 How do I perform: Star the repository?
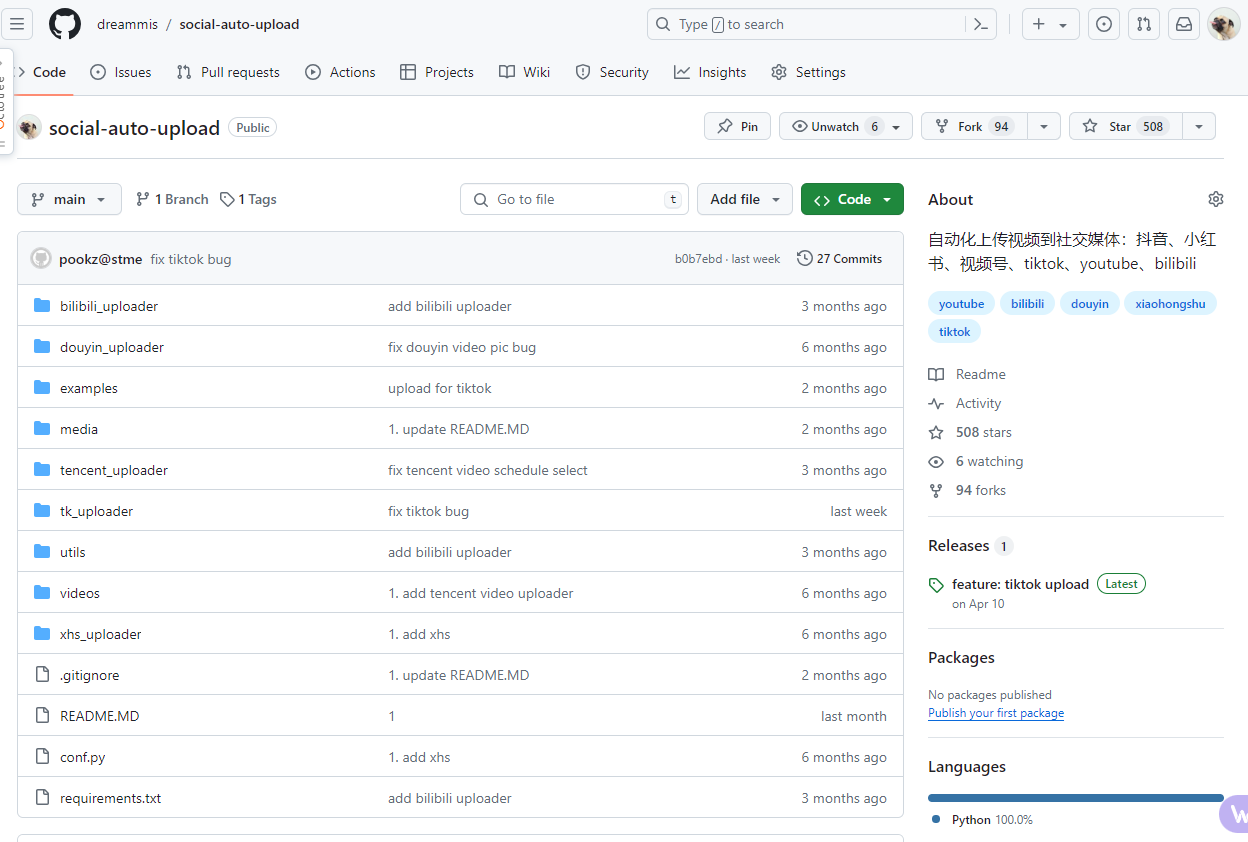(1126, 126)
